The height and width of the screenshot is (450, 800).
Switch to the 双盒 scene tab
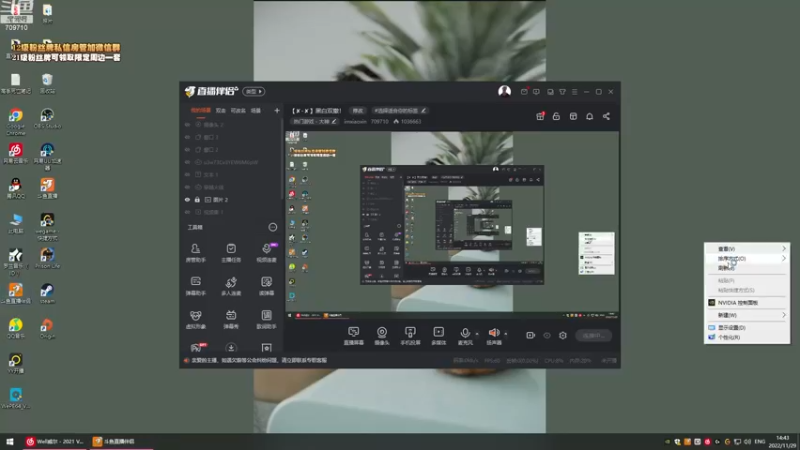(220, 110)
